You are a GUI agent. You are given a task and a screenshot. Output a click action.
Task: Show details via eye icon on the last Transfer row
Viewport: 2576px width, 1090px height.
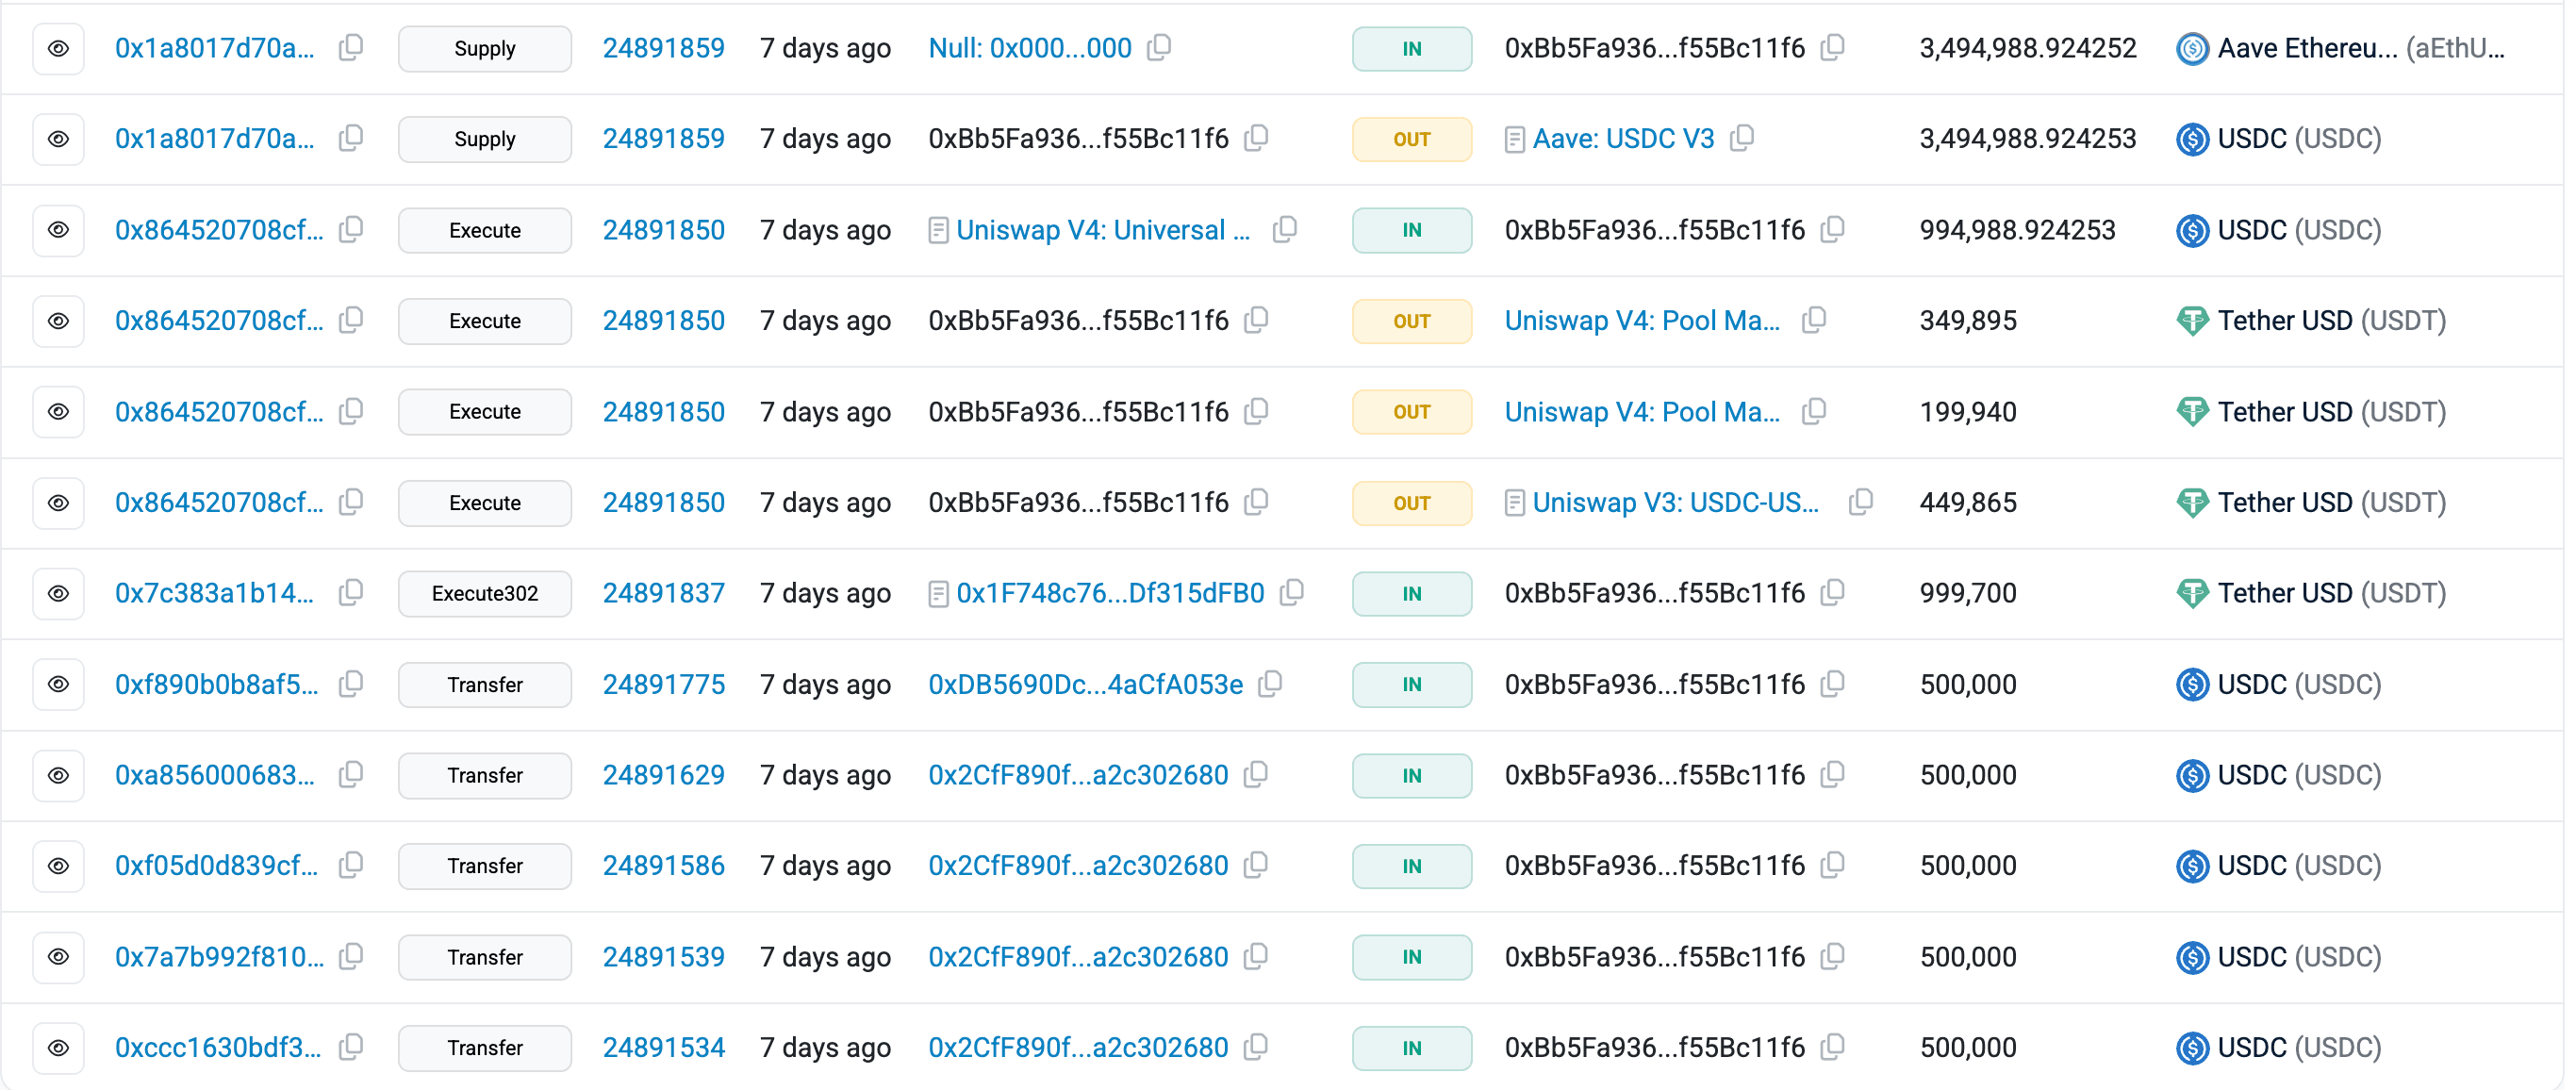(x=58, y=1048)
